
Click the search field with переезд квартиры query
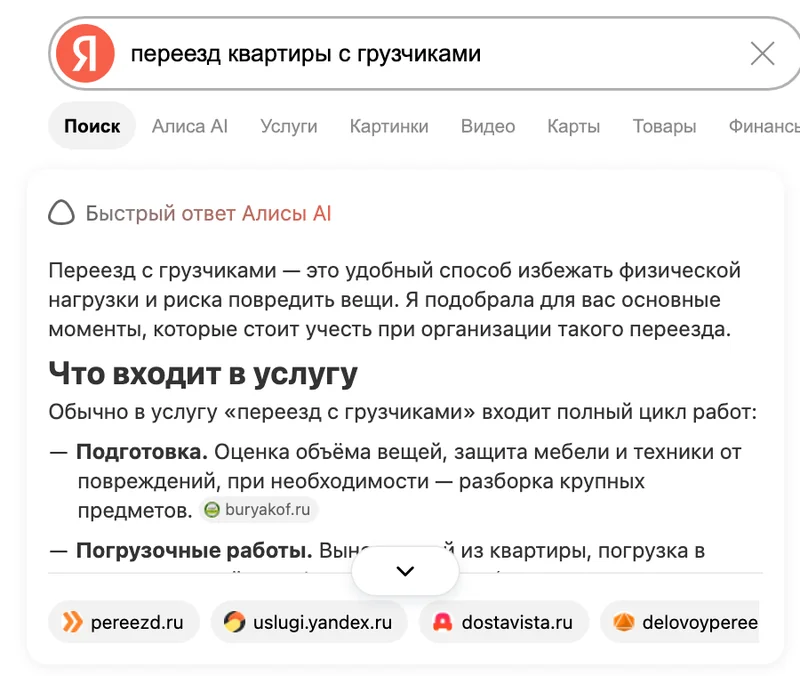[x=423, y=54]
